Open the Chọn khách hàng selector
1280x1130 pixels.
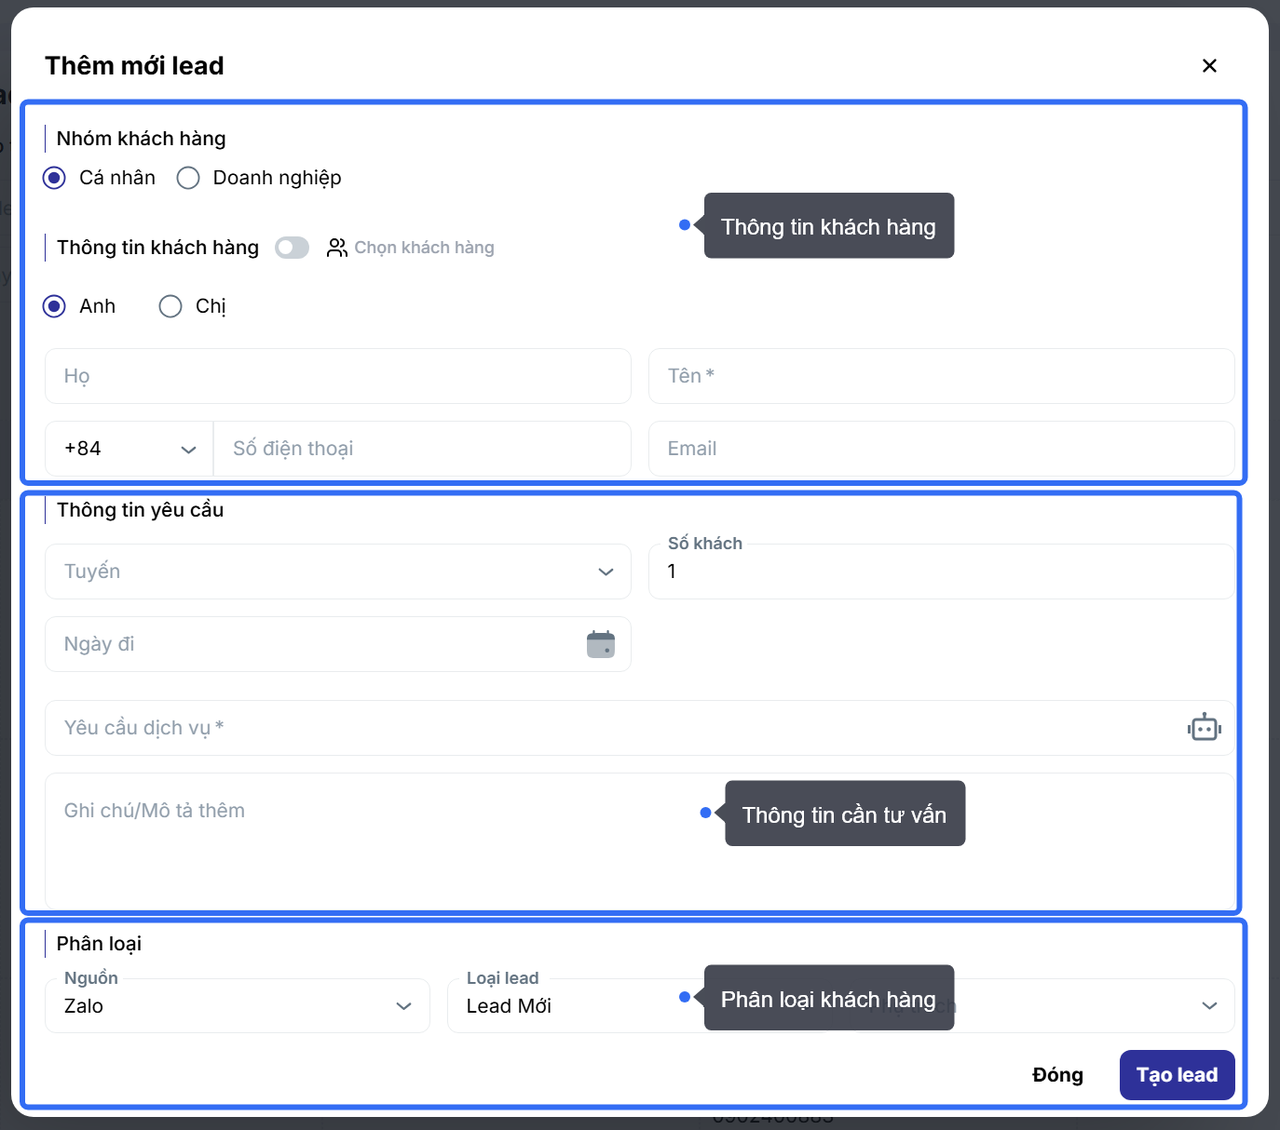410,247
